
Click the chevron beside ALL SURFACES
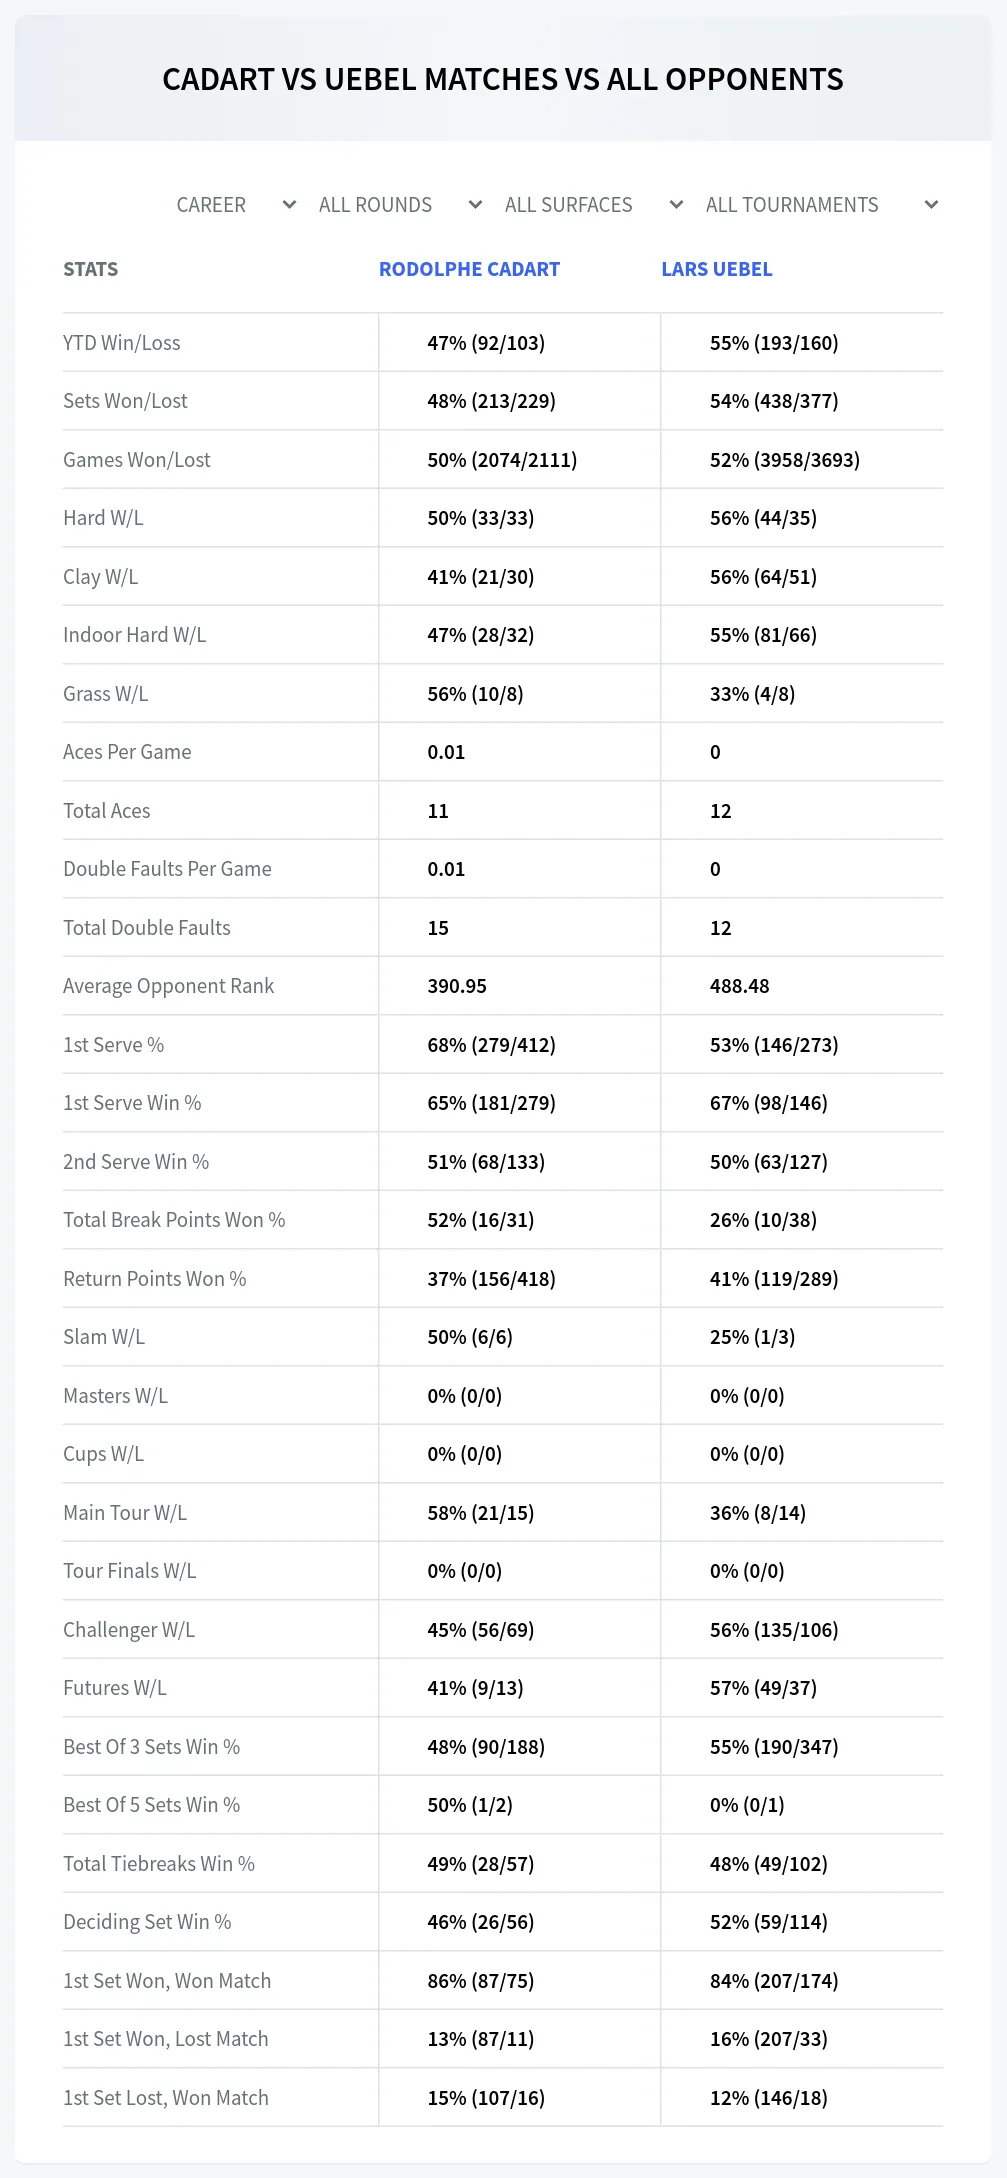676,205
